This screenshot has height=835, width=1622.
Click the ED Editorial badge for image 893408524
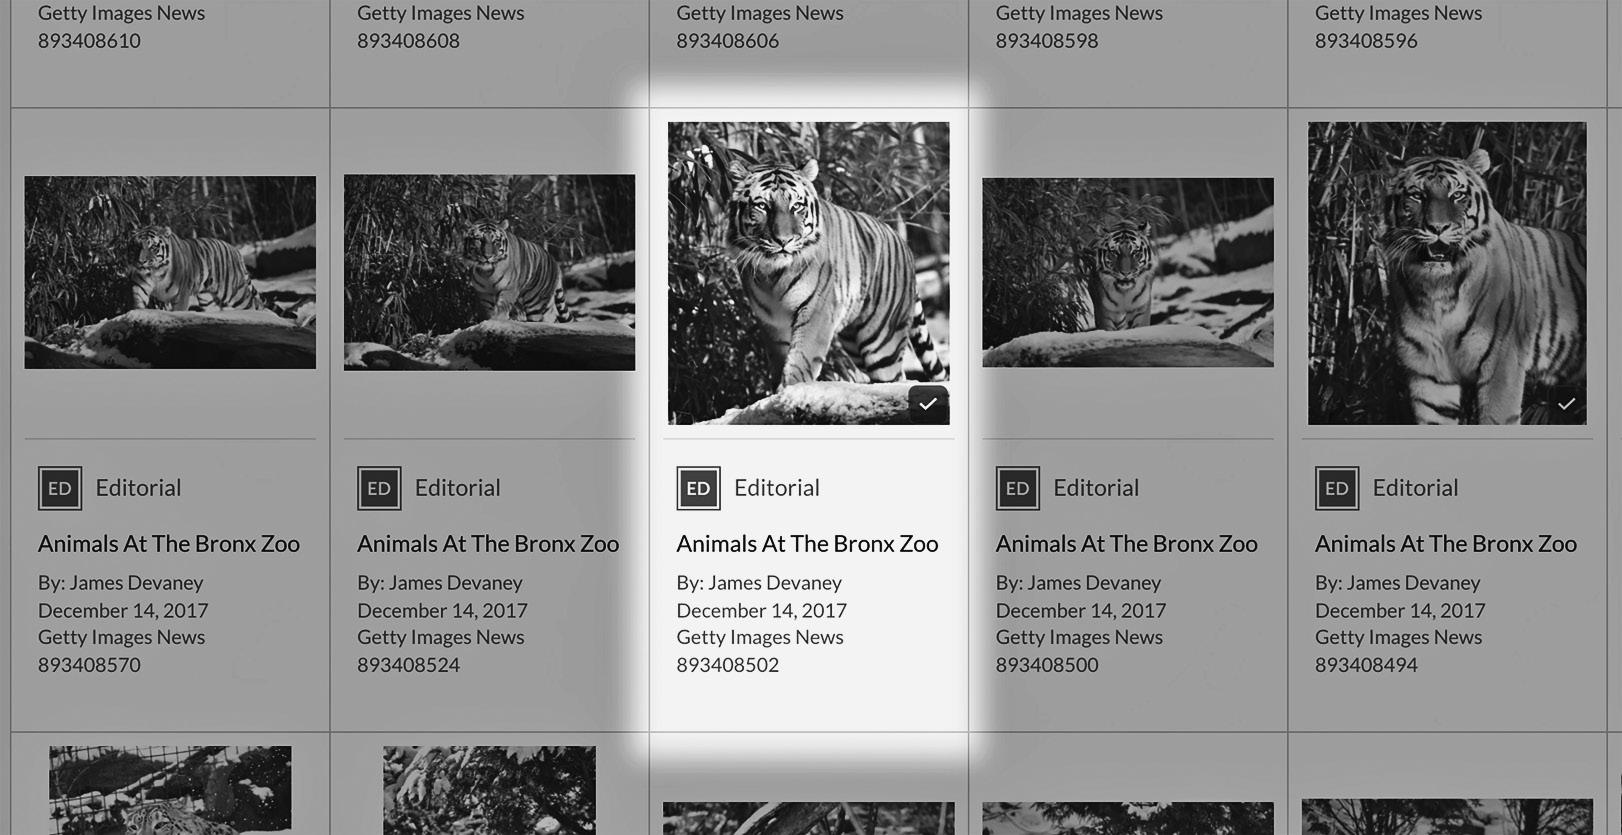point(379,488)
